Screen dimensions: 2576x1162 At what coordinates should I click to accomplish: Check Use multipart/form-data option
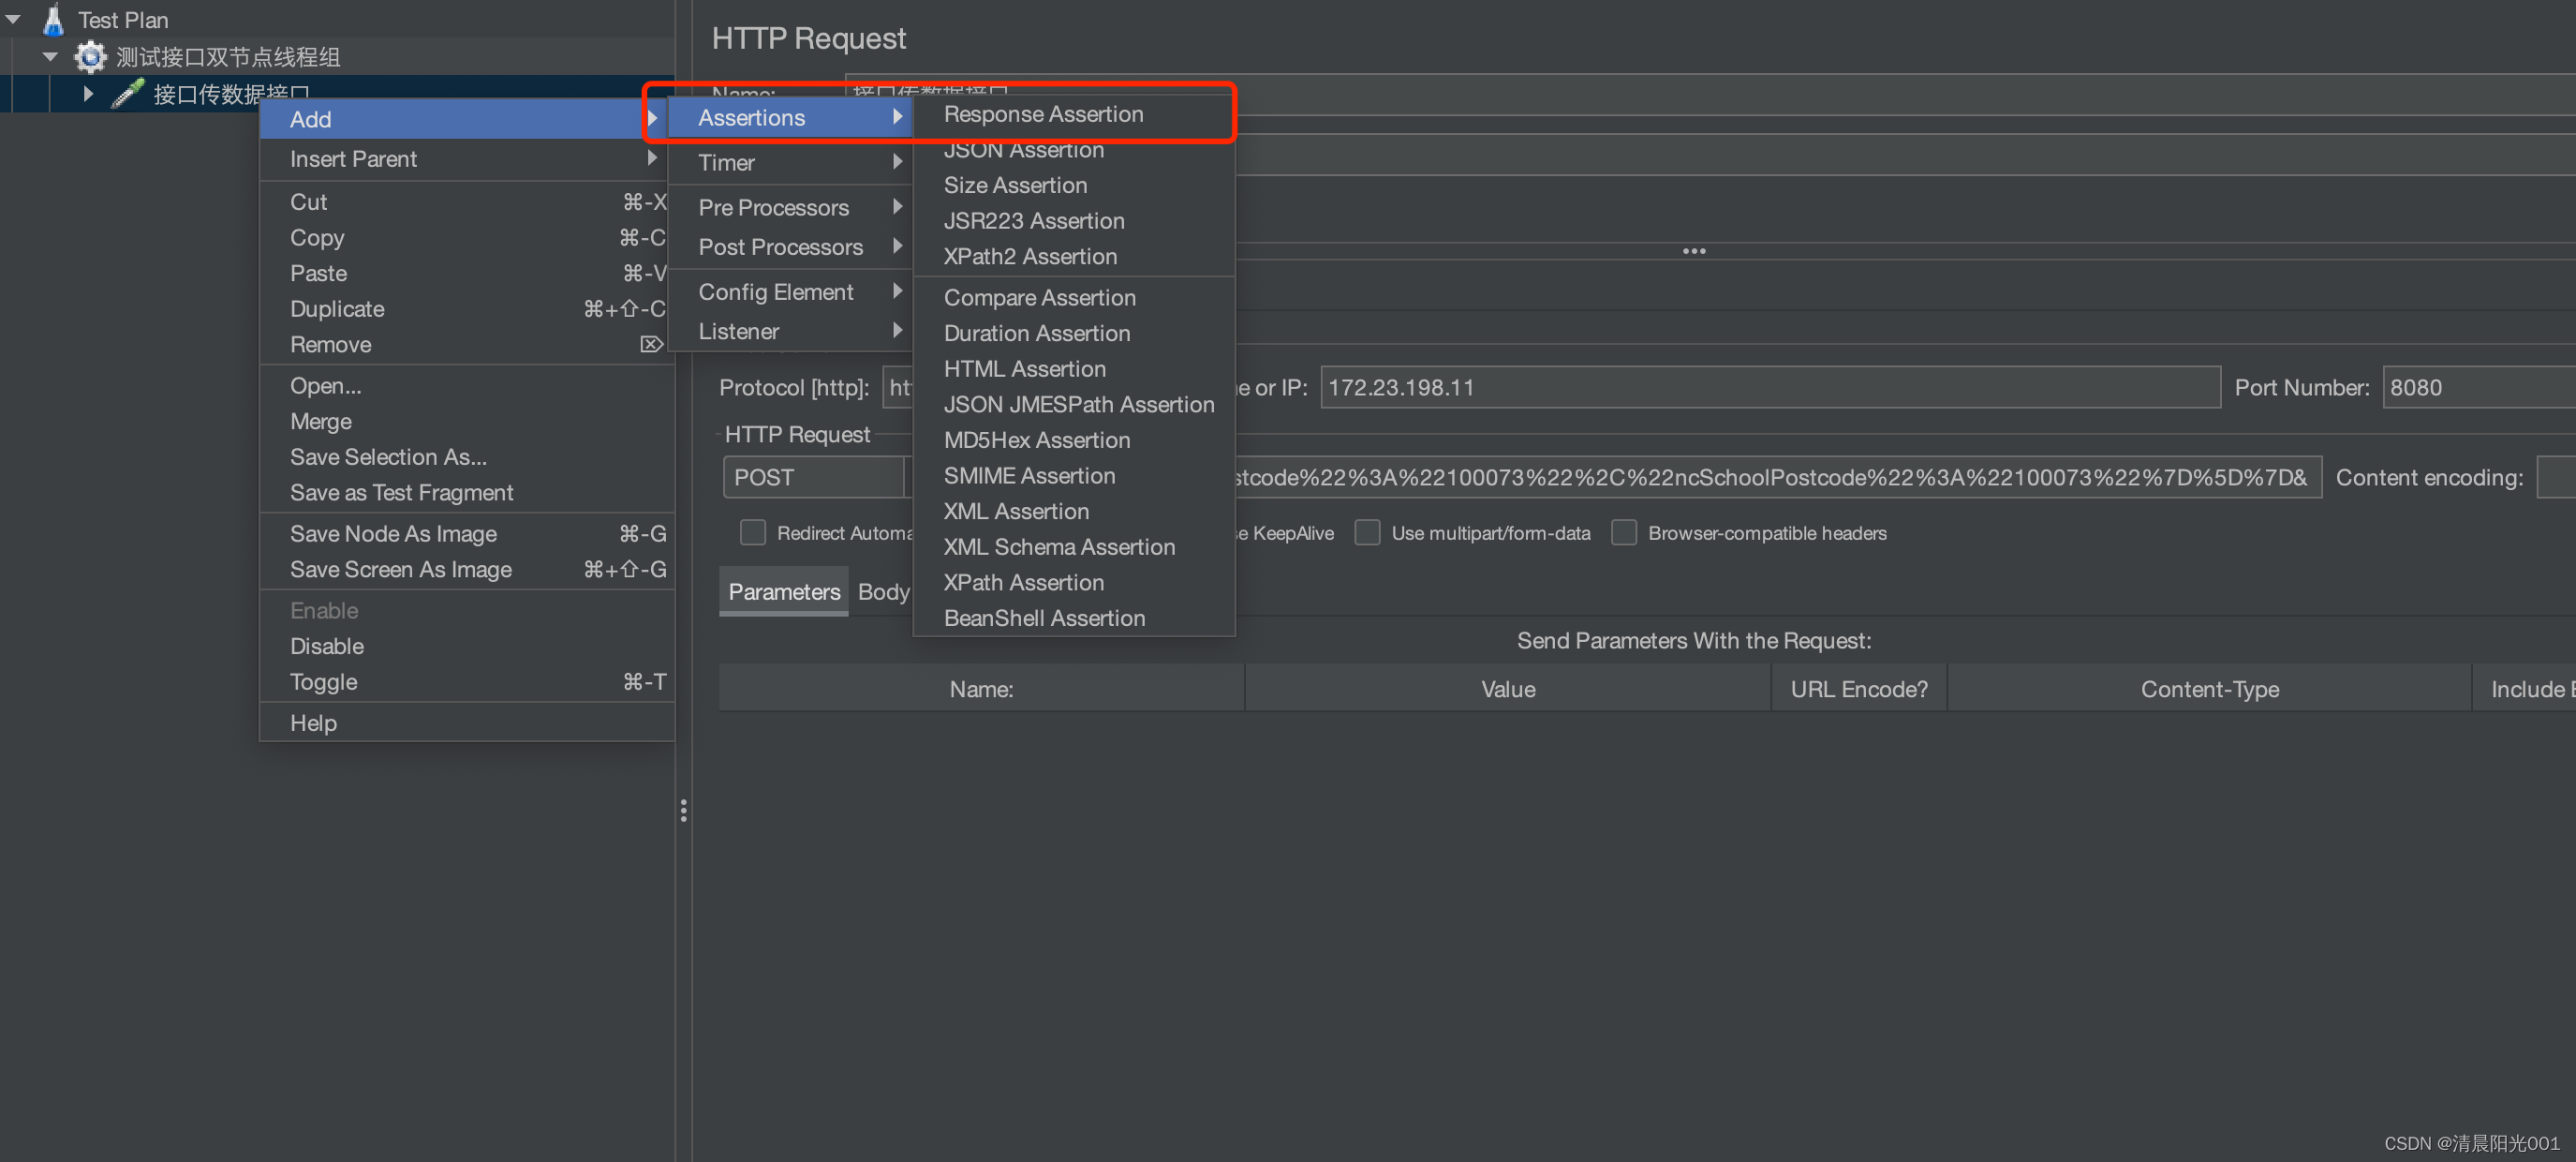click(x=1366, y=533)
